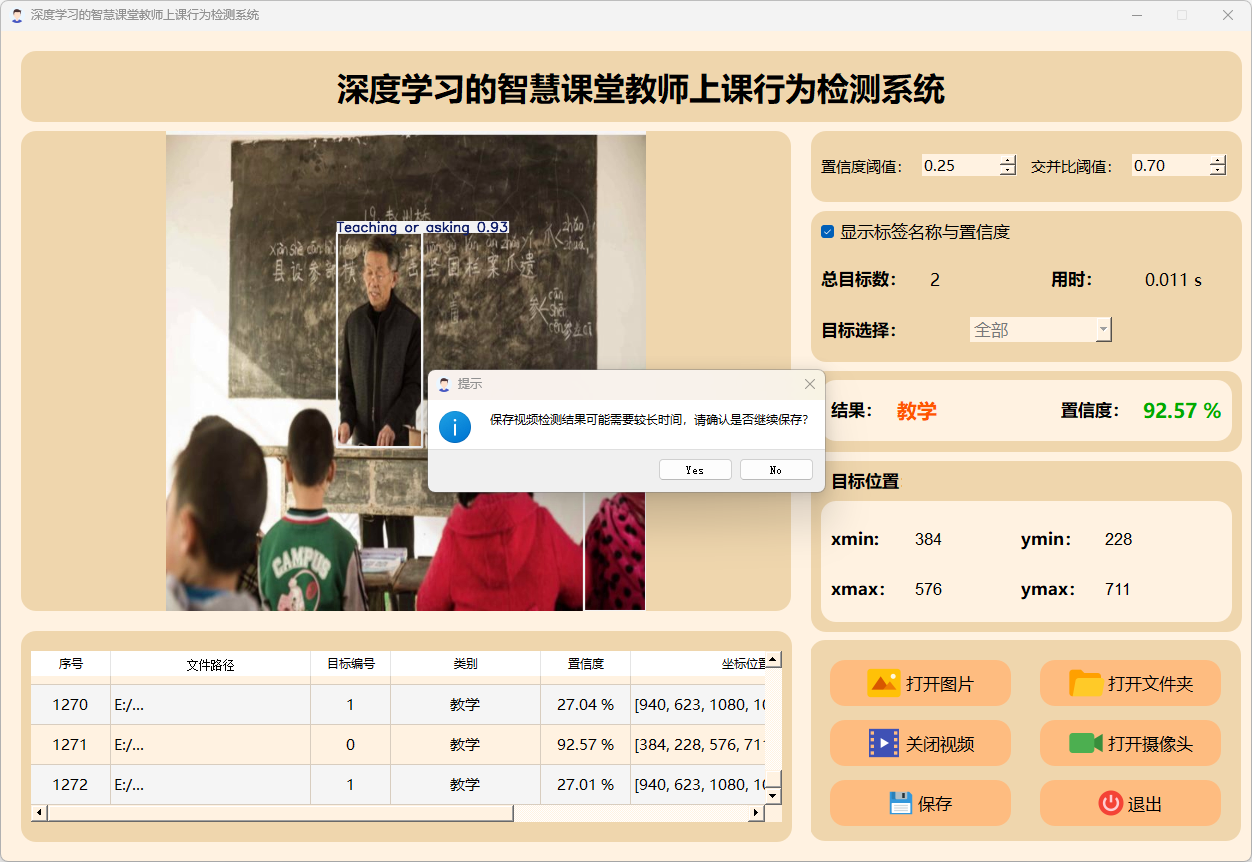
Task: Click the table's vertical scroll down arrow
Action: coord(772,796)
